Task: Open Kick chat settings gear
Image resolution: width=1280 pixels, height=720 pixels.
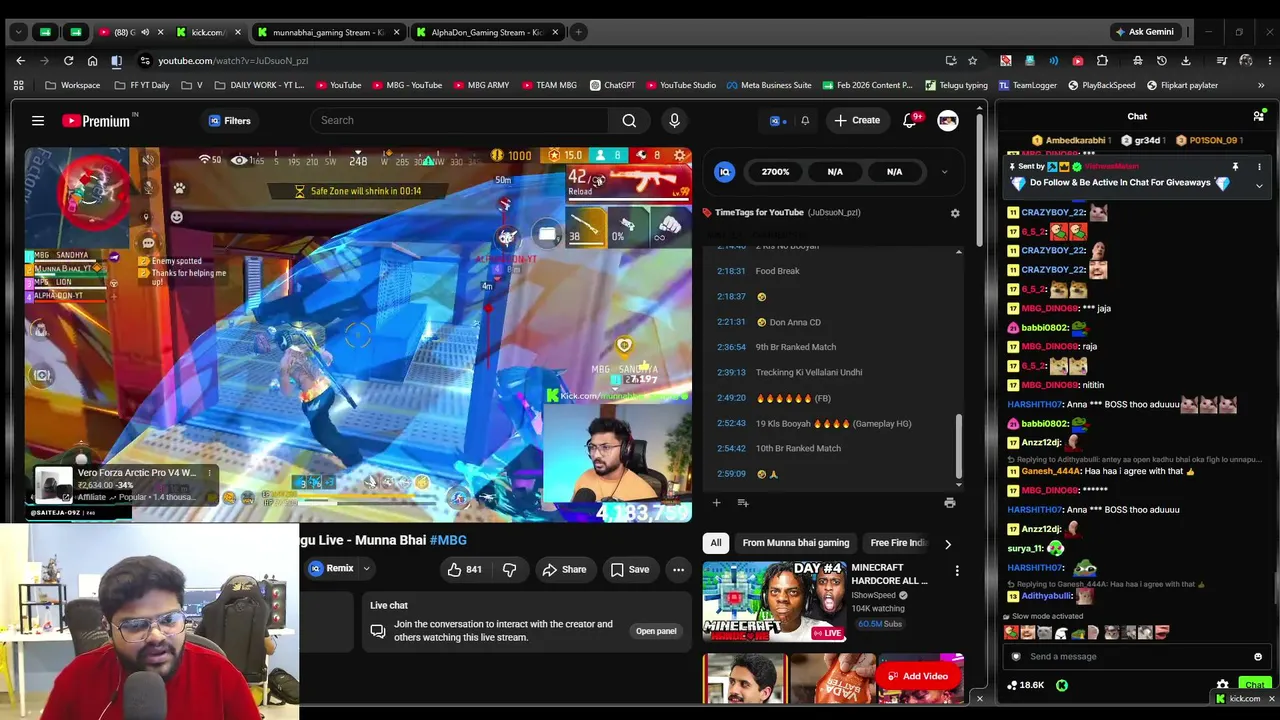Action: [1222, 685]
